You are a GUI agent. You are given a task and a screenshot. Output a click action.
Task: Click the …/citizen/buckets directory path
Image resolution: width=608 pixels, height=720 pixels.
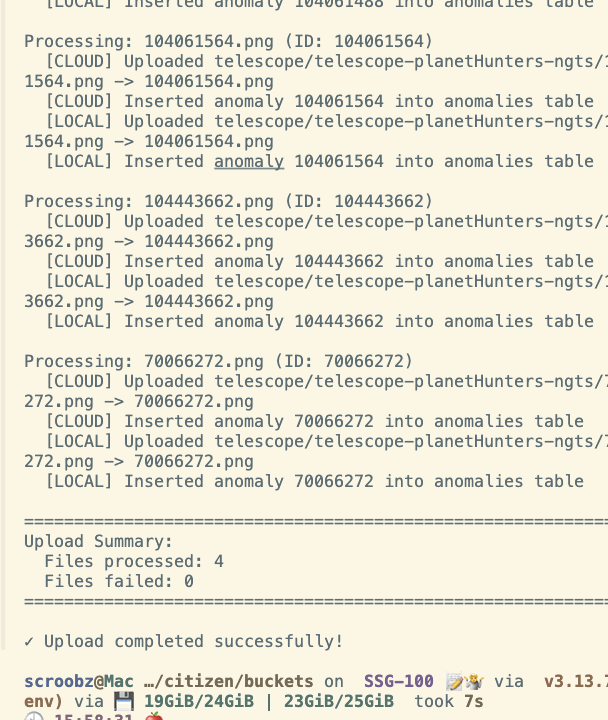point(229,681)
